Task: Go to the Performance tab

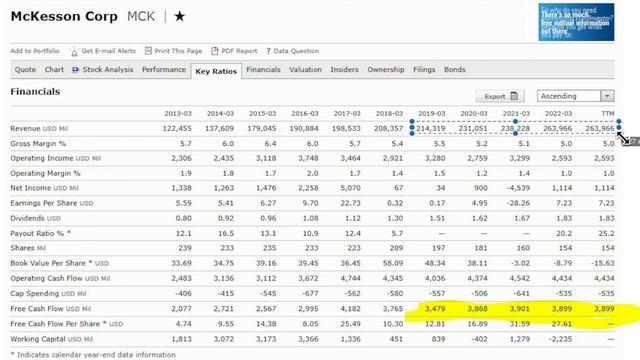Action: (164, 69)
